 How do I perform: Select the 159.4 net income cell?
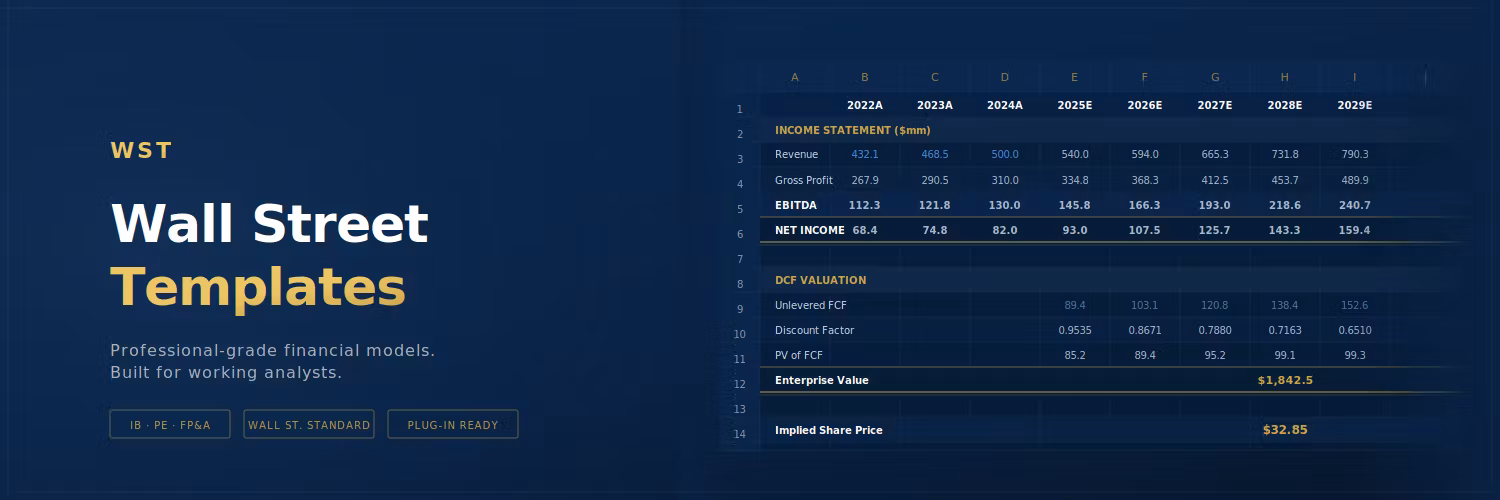(x=1355, y=230)
